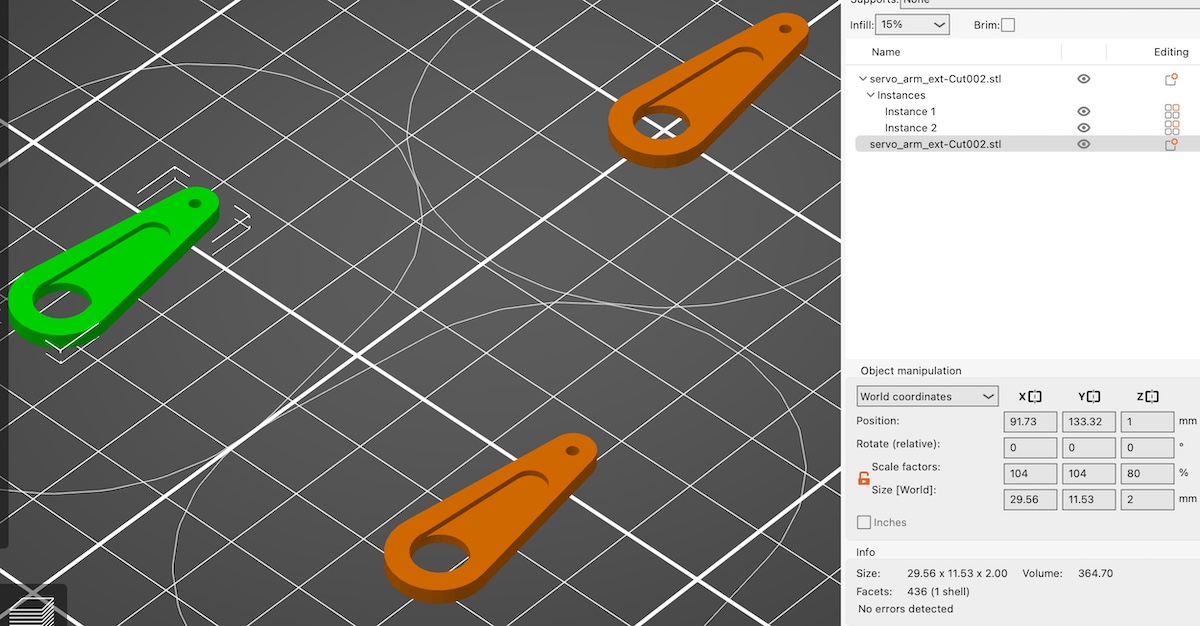Screen dimensions: 1200x626
Task: Click editing icon of highlighted servo_arm_ext-Cut002.stl row
Action: (x=1171, y=144)
